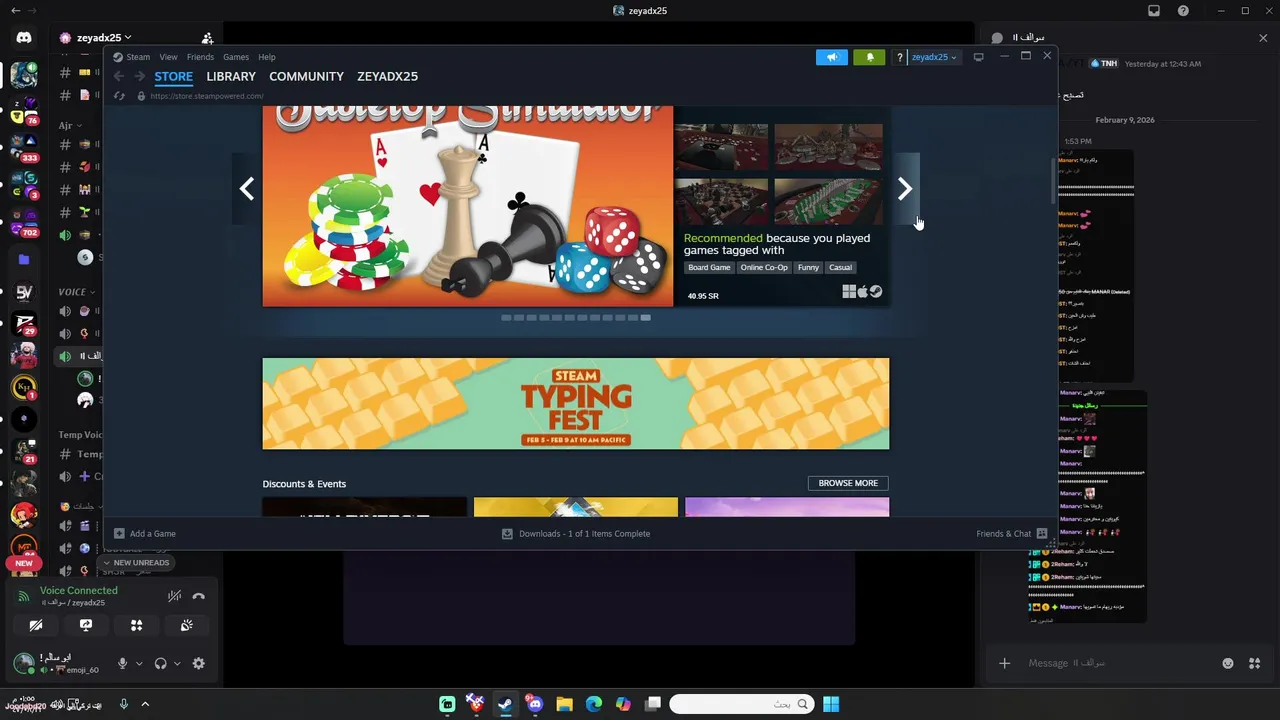The height and width of the screenshot is (720, 1280).
Task: Open Steam announcements megaphone button
Action: (x=831, y=57)
